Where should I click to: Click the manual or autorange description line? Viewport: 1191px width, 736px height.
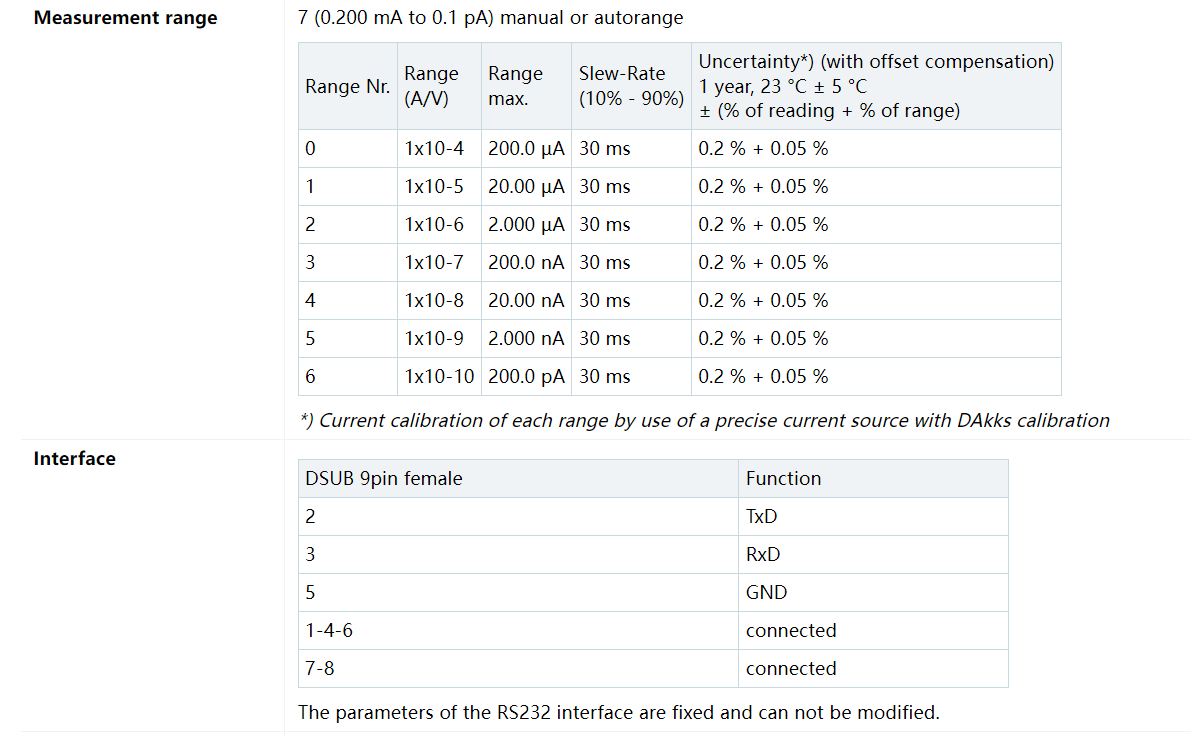(491, 17)
